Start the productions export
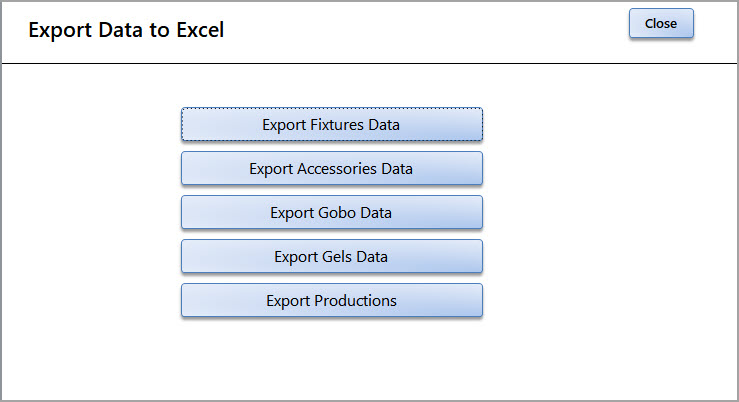The image size is (739, 402). tap(332, 300)
